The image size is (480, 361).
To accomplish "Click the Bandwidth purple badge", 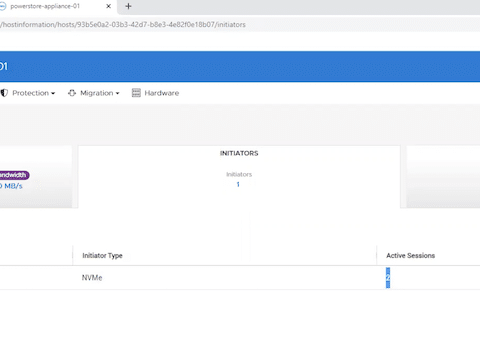I will (14, 175).
